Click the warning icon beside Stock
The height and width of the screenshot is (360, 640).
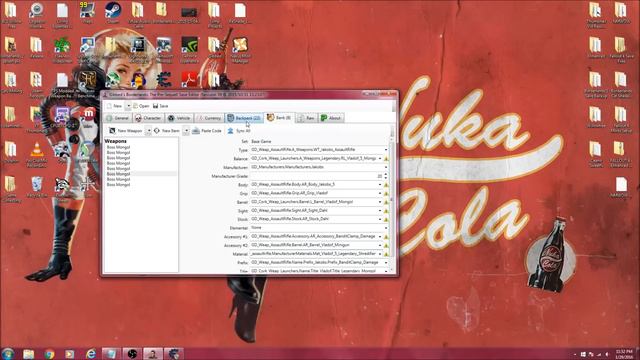386,219
